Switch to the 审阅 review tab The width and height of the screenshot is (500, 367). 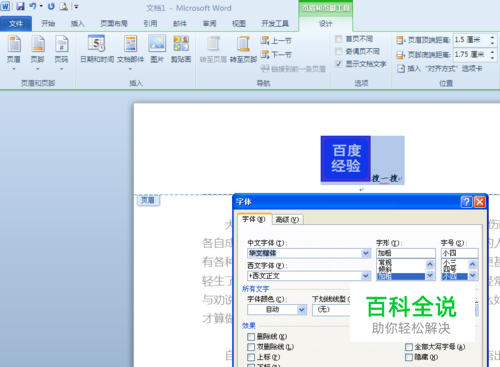(x=209, y=23)
